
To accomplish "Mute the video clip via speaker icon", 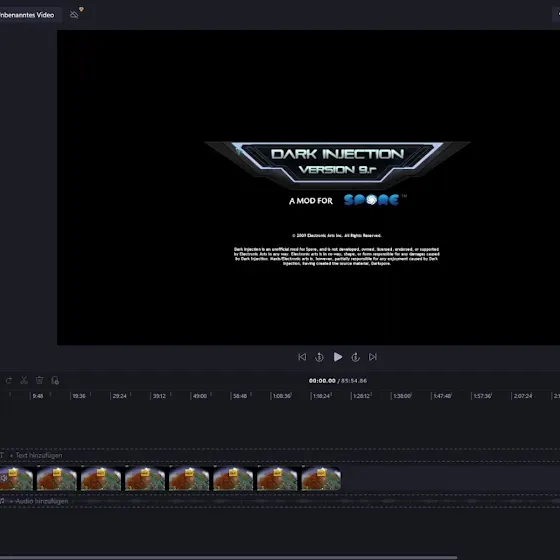I will (x=4, y=478).
